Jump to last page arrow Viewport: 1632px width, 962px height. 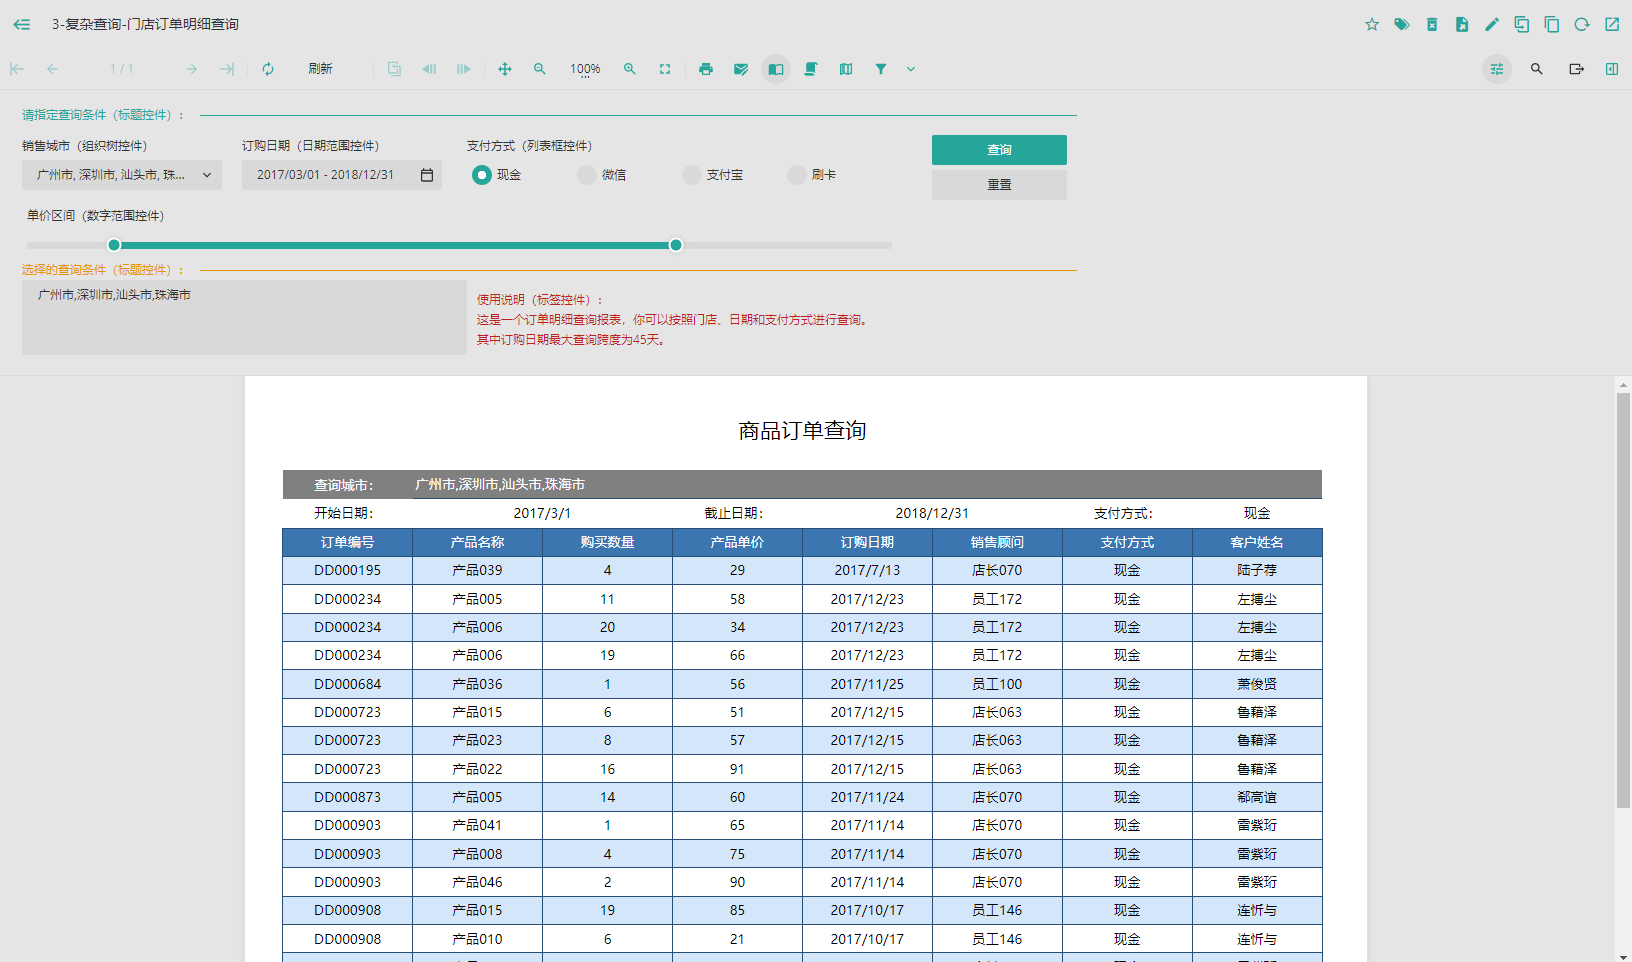[227, 69]
